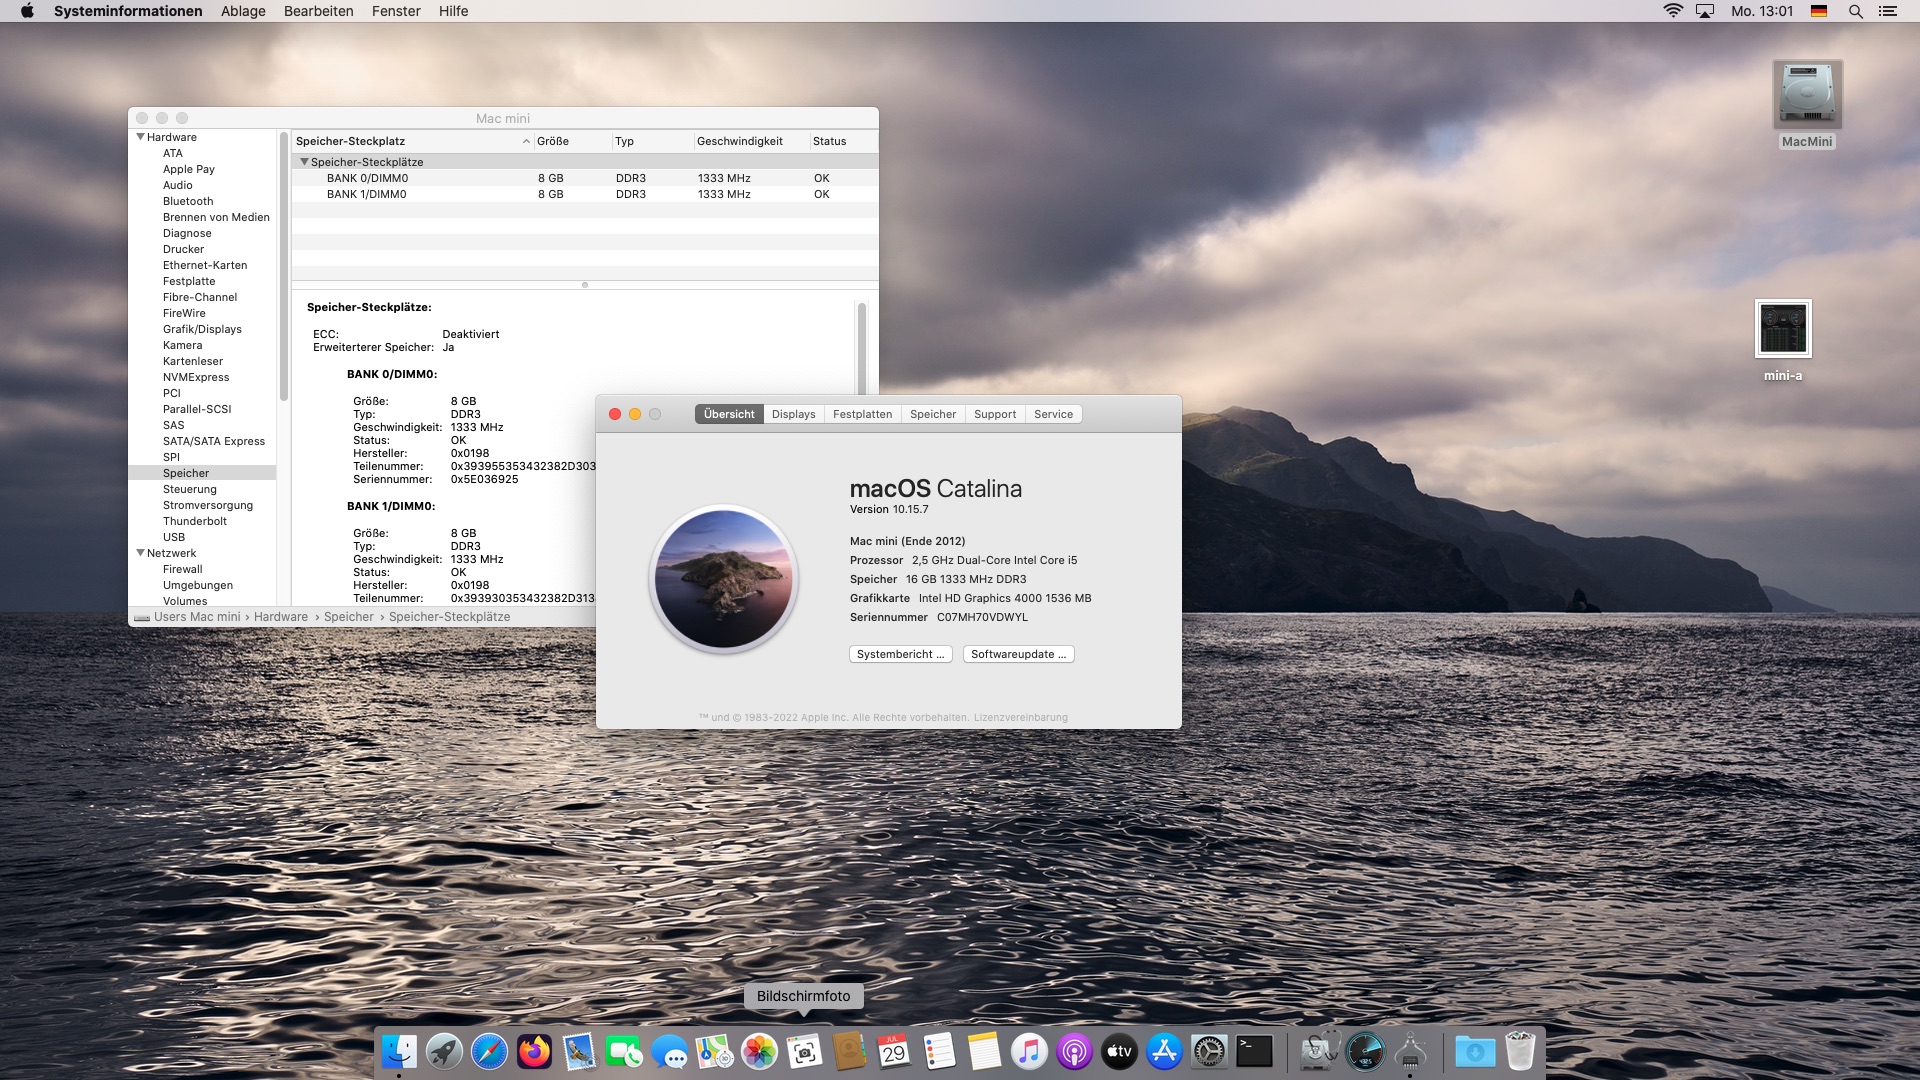This screenshot has height=1080, width=1920.
Task: Open the Mail app in dock
Action: click(x=579, y=1051)
